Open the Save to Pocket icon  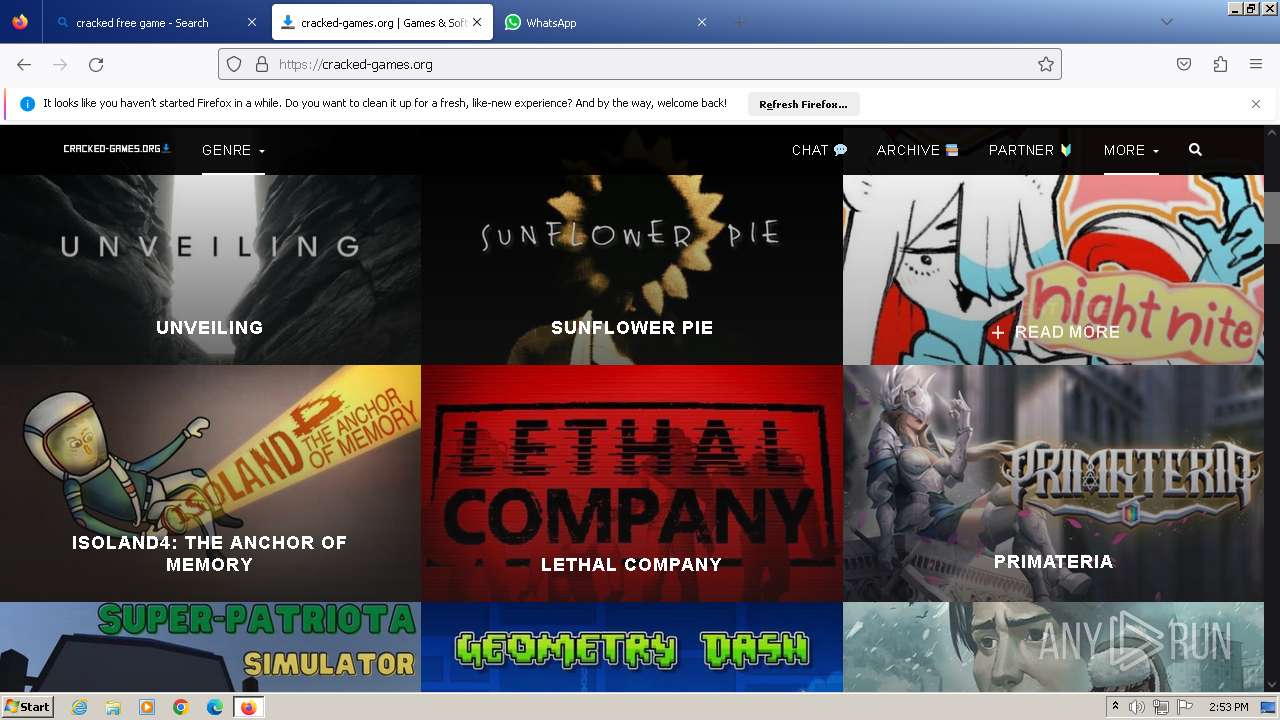click(x=1184, y=64)
